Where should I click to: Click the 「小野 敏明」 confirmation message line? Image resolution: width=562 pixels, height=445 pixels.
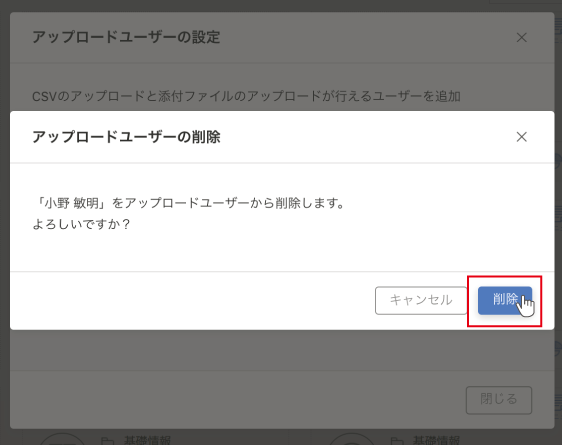[x=189, y=203]
